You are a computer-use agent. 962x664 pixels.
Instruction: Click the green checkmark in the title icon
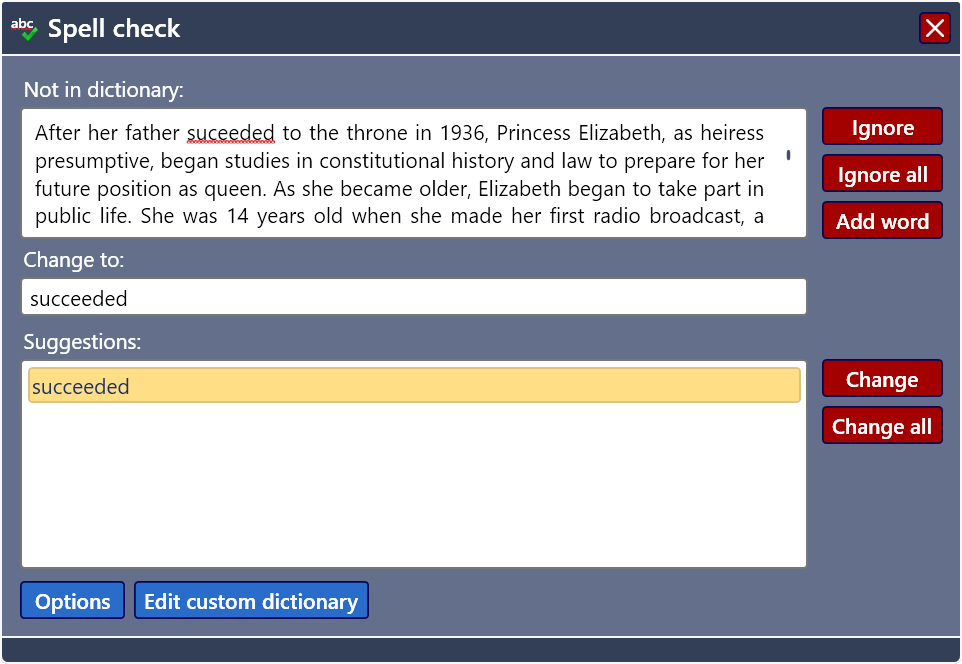click(28, 33)
